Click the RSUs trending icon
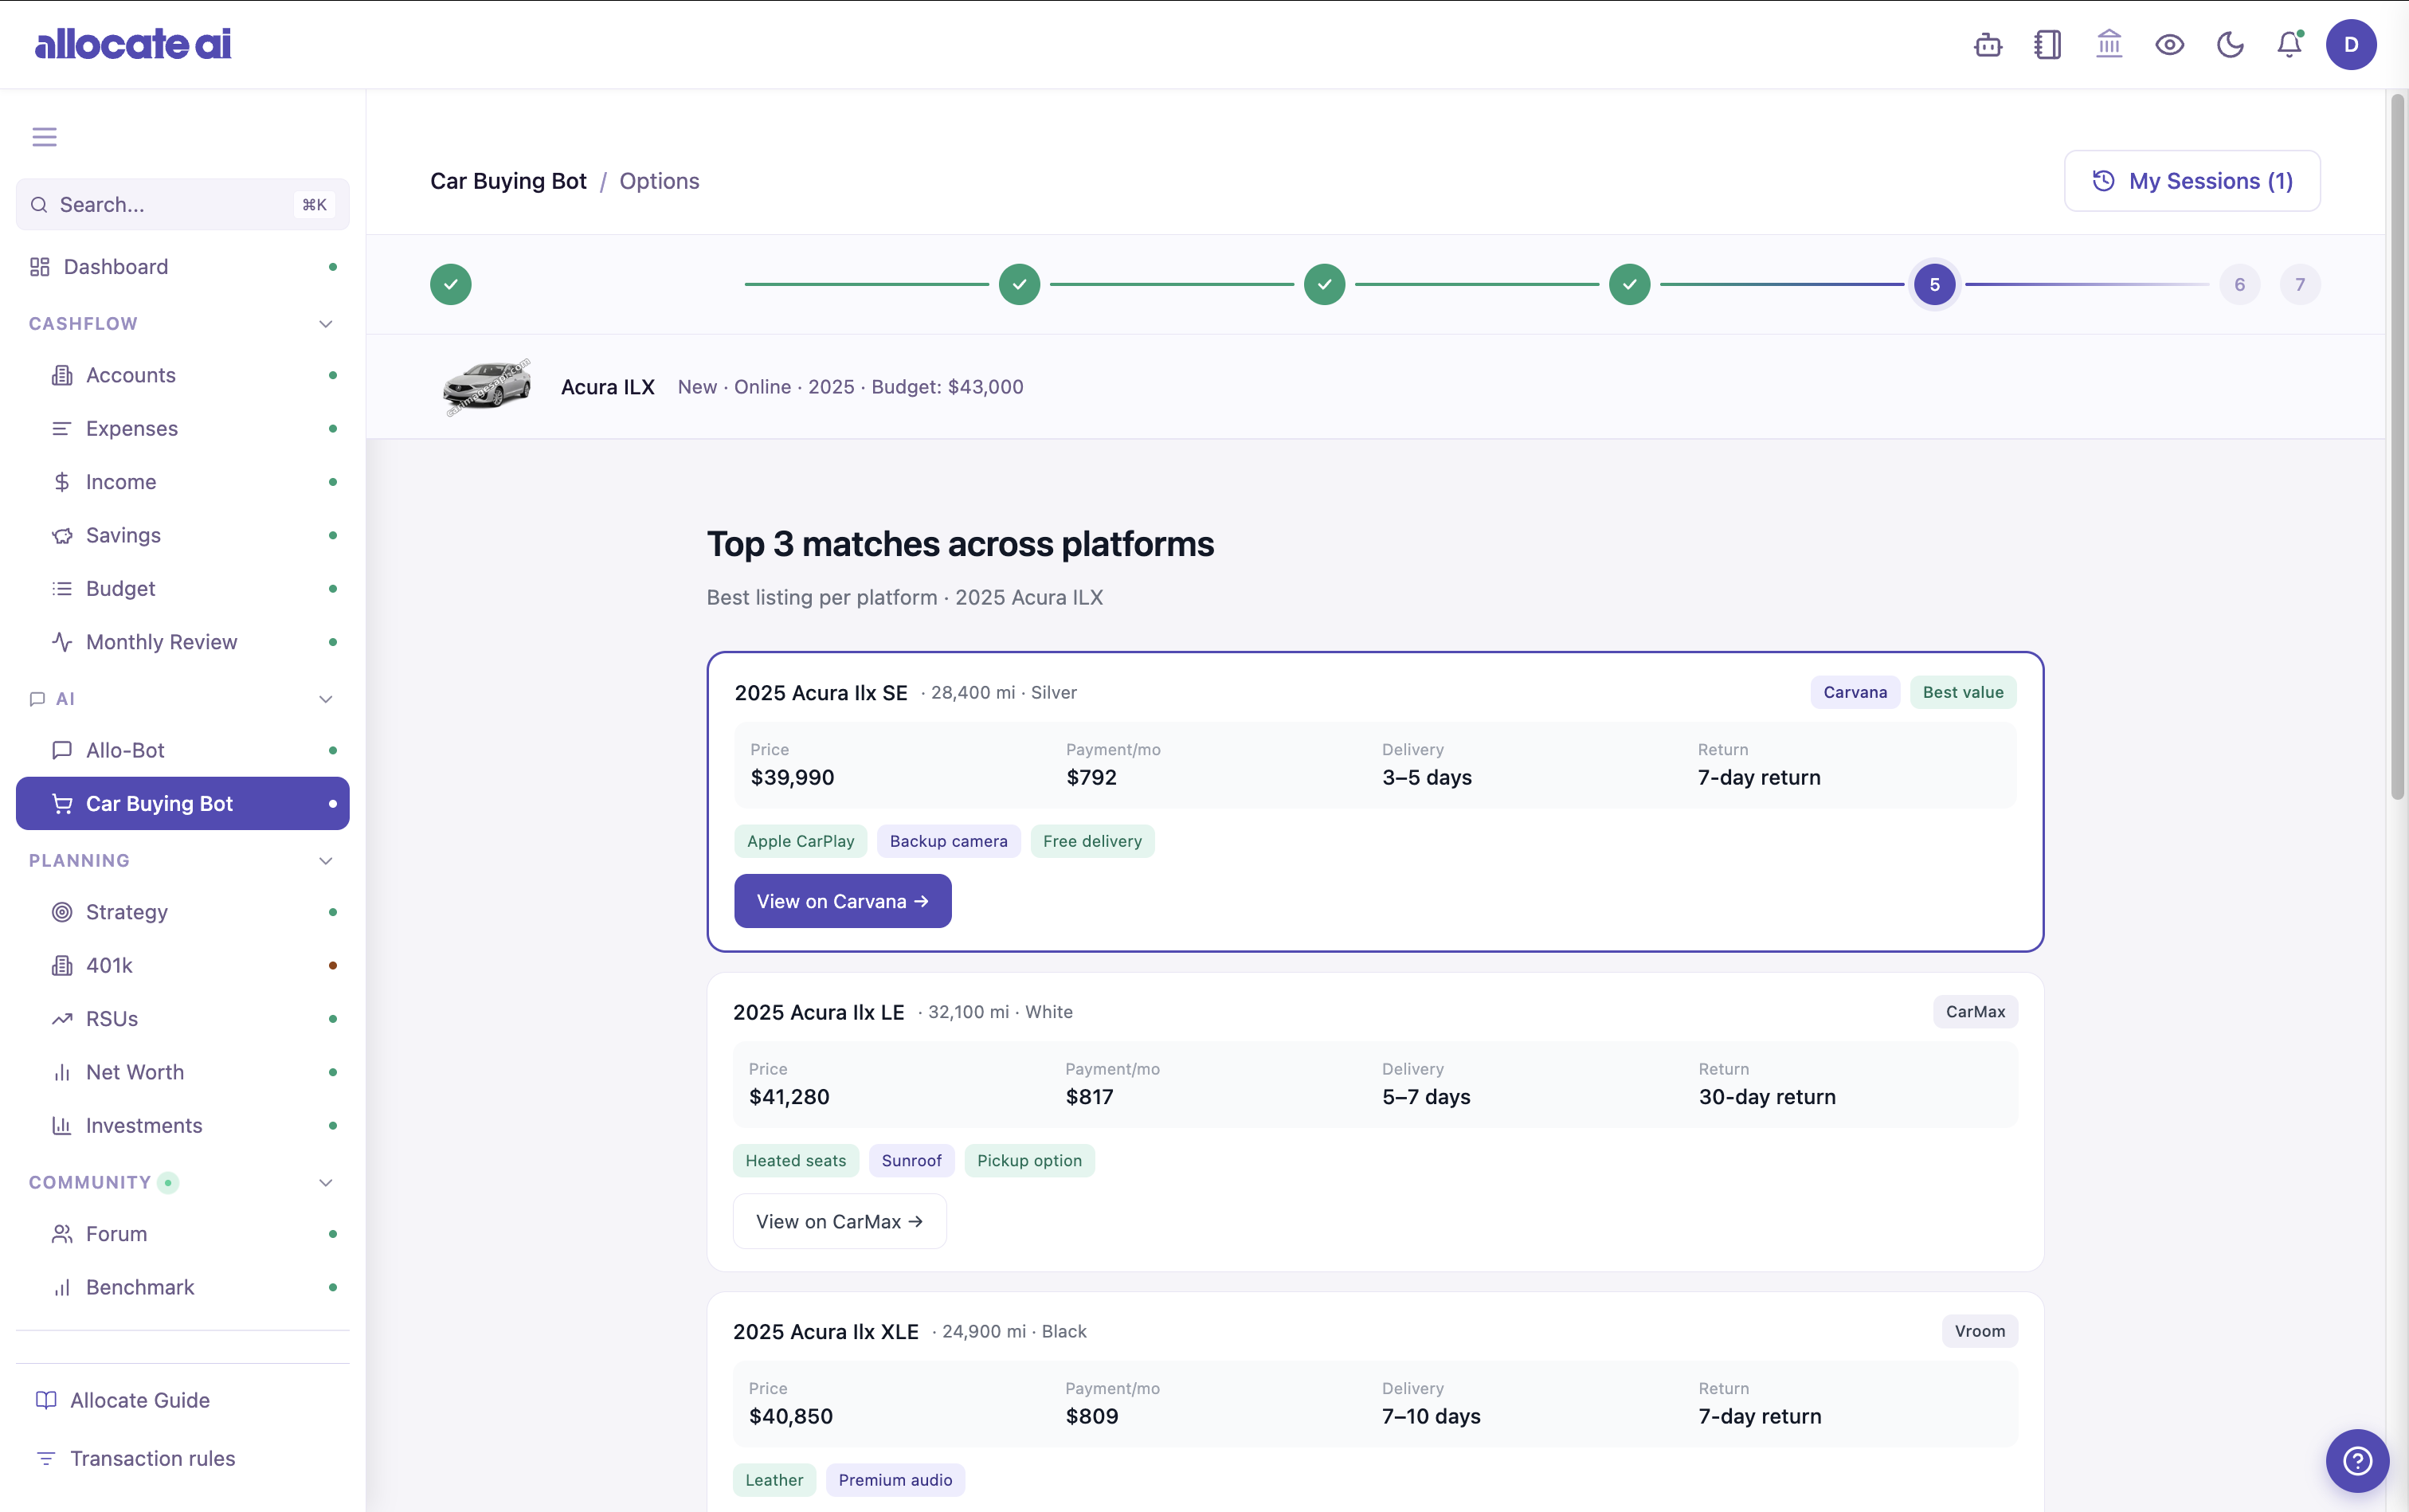The height and width of the screenshot is (1512, 2409). [62, 1019]
